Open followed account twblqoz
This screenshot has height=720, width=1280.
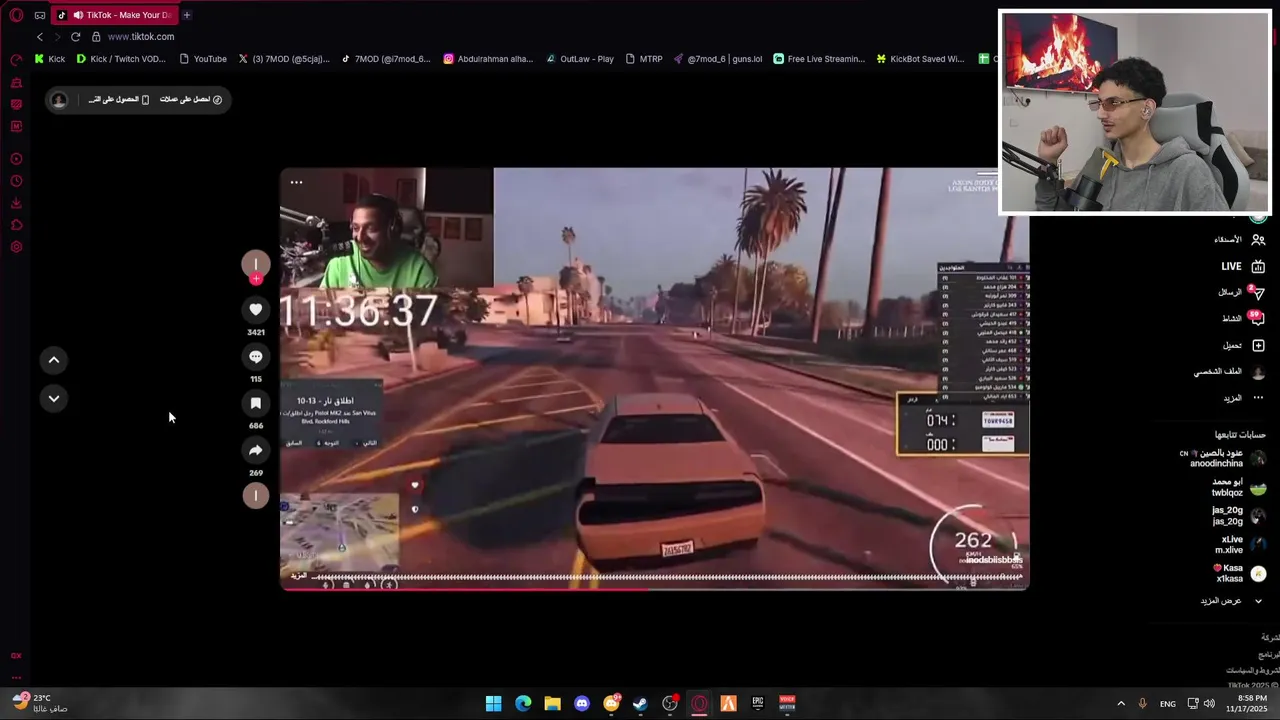click(1238, 487)
